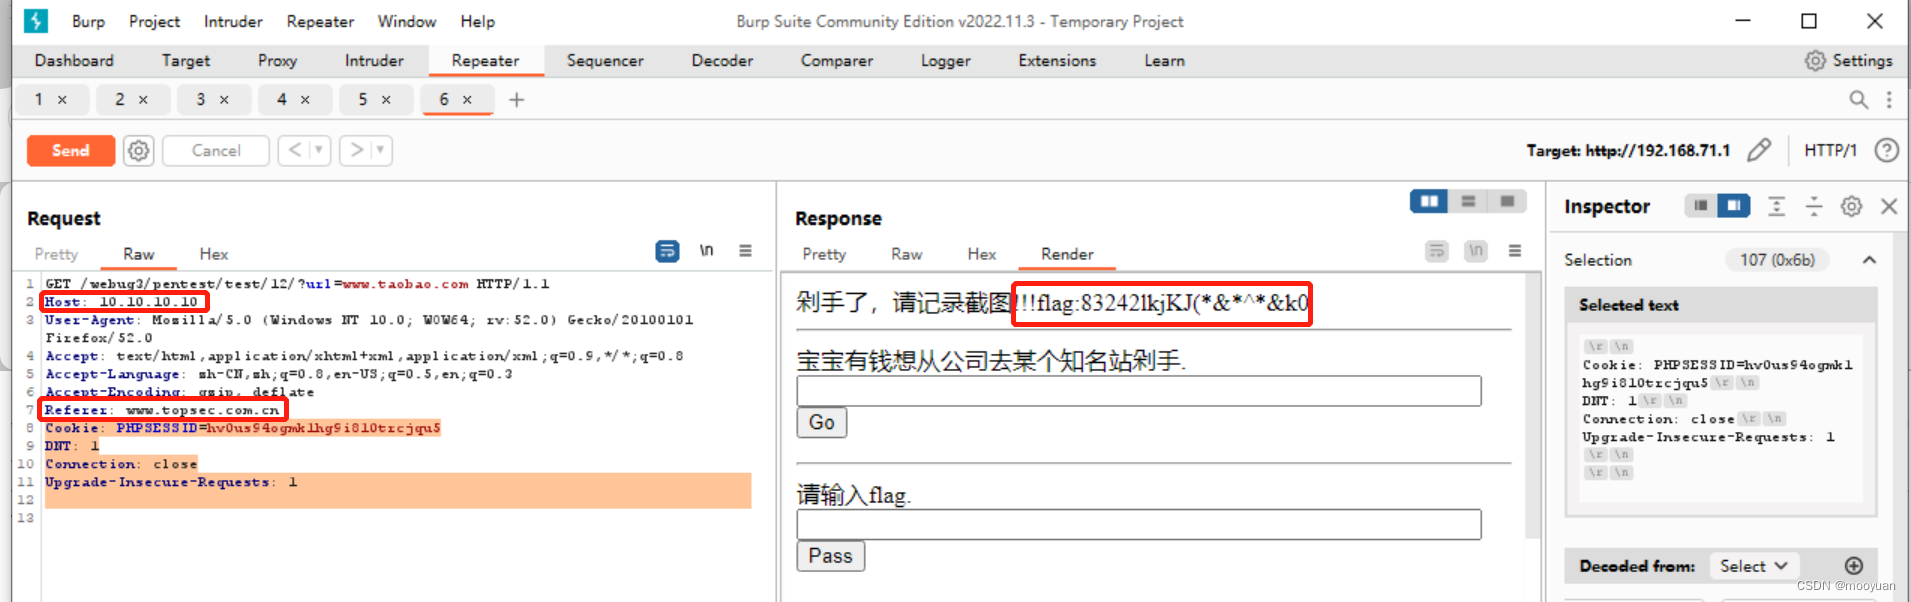Switch to the Sequencer tab
This screenshot has height=602, width=1911.
[605, 60]
